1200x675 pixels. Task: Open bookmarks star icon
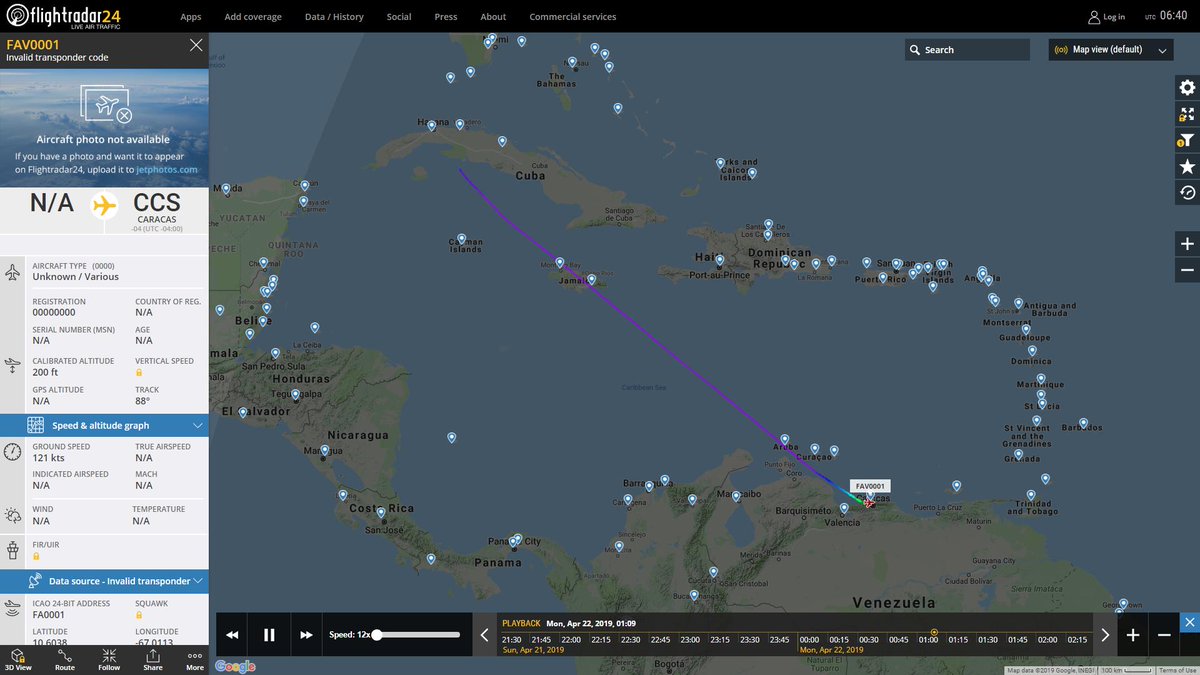click(1187, 166)
